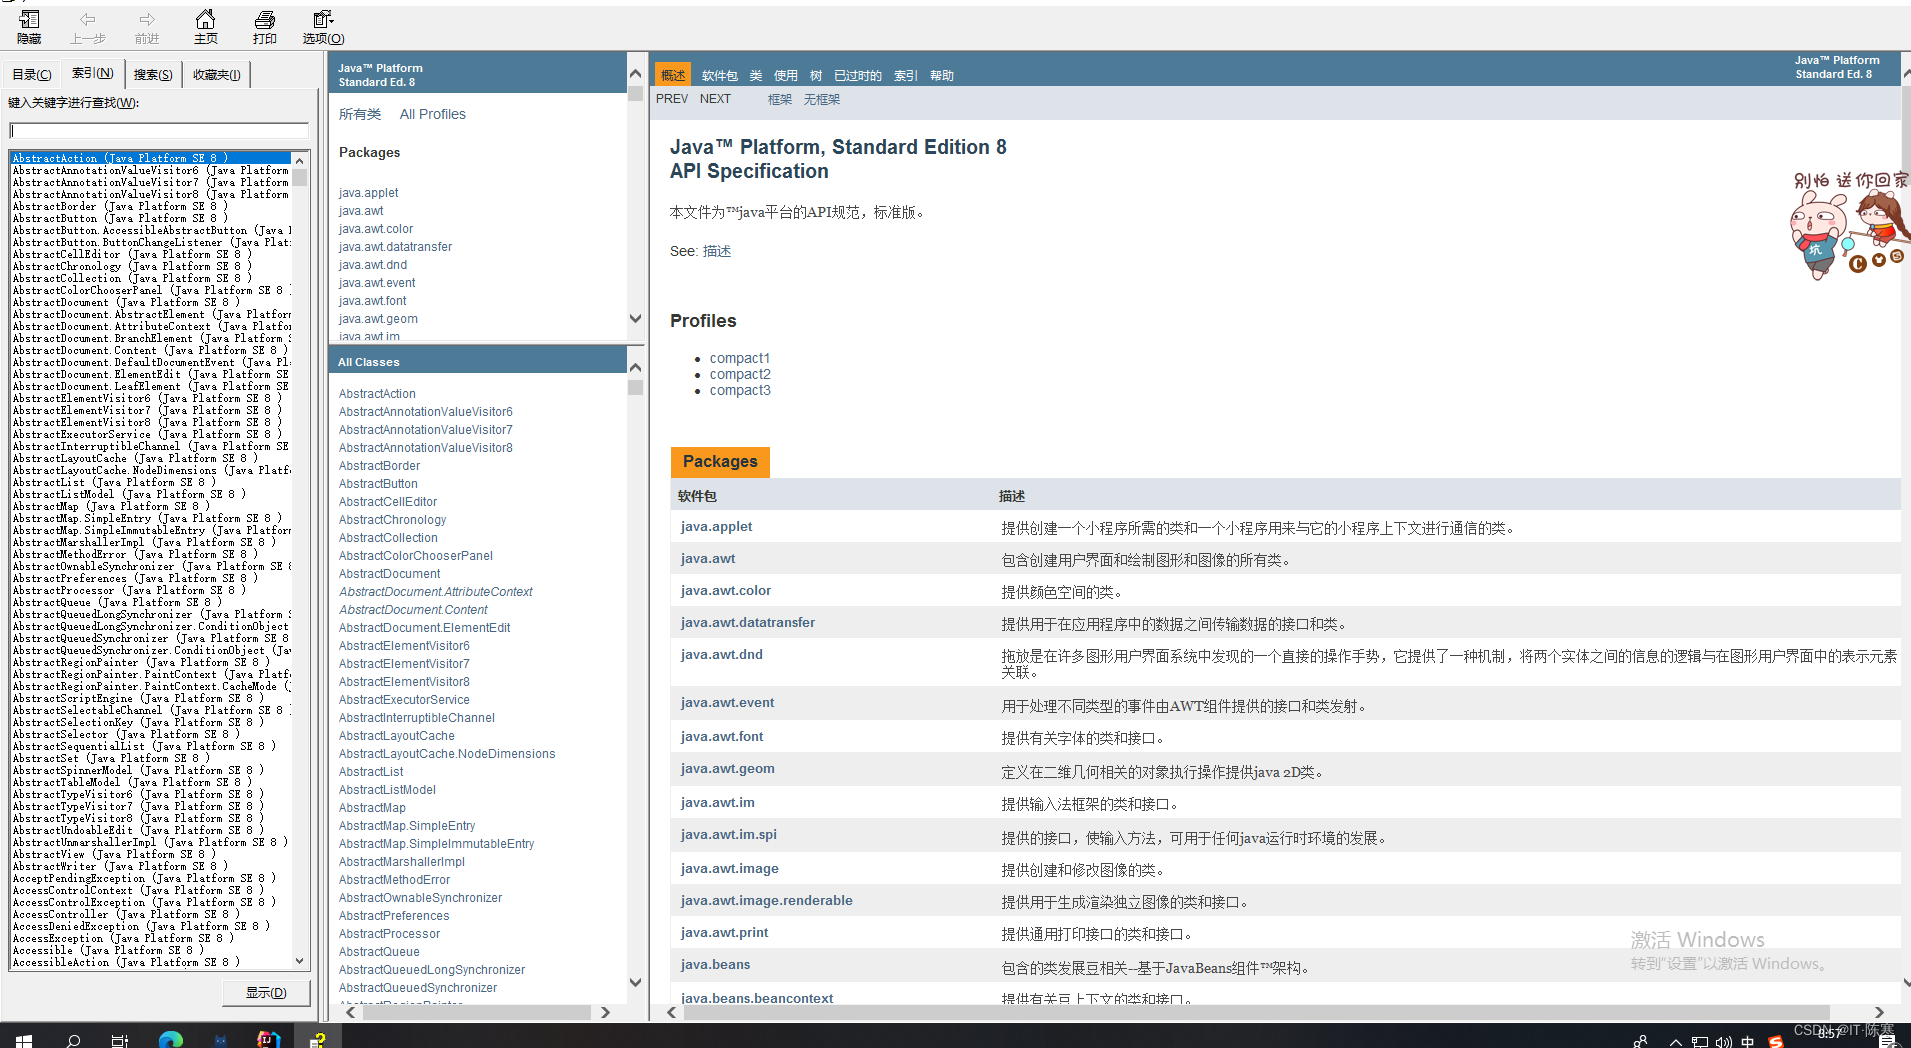Open java.awt.datatransfer in the packages table

(748, 622)
